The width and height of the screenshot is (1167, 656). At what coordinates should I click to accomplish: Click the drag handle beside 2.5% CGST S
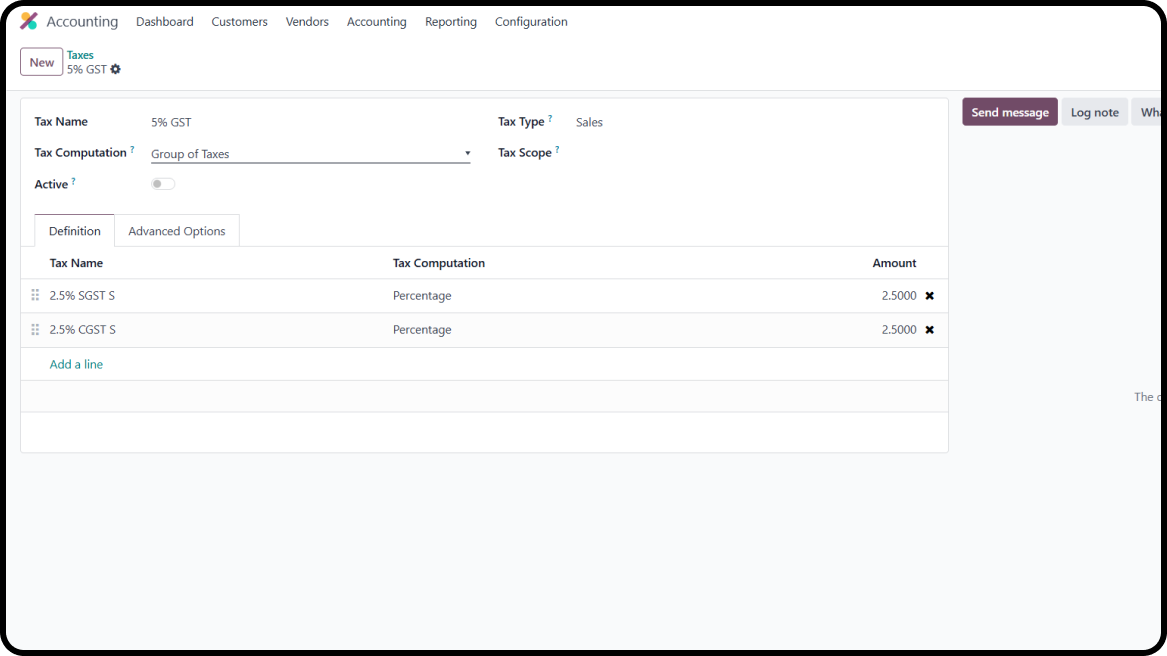tap(35, 329)
